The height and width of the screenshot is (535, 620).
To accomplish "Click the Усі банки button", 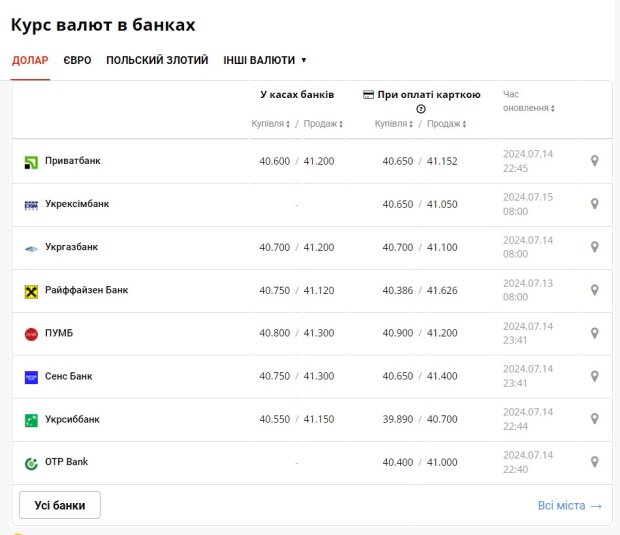I will pyautogui.click(x=60, y=505).
